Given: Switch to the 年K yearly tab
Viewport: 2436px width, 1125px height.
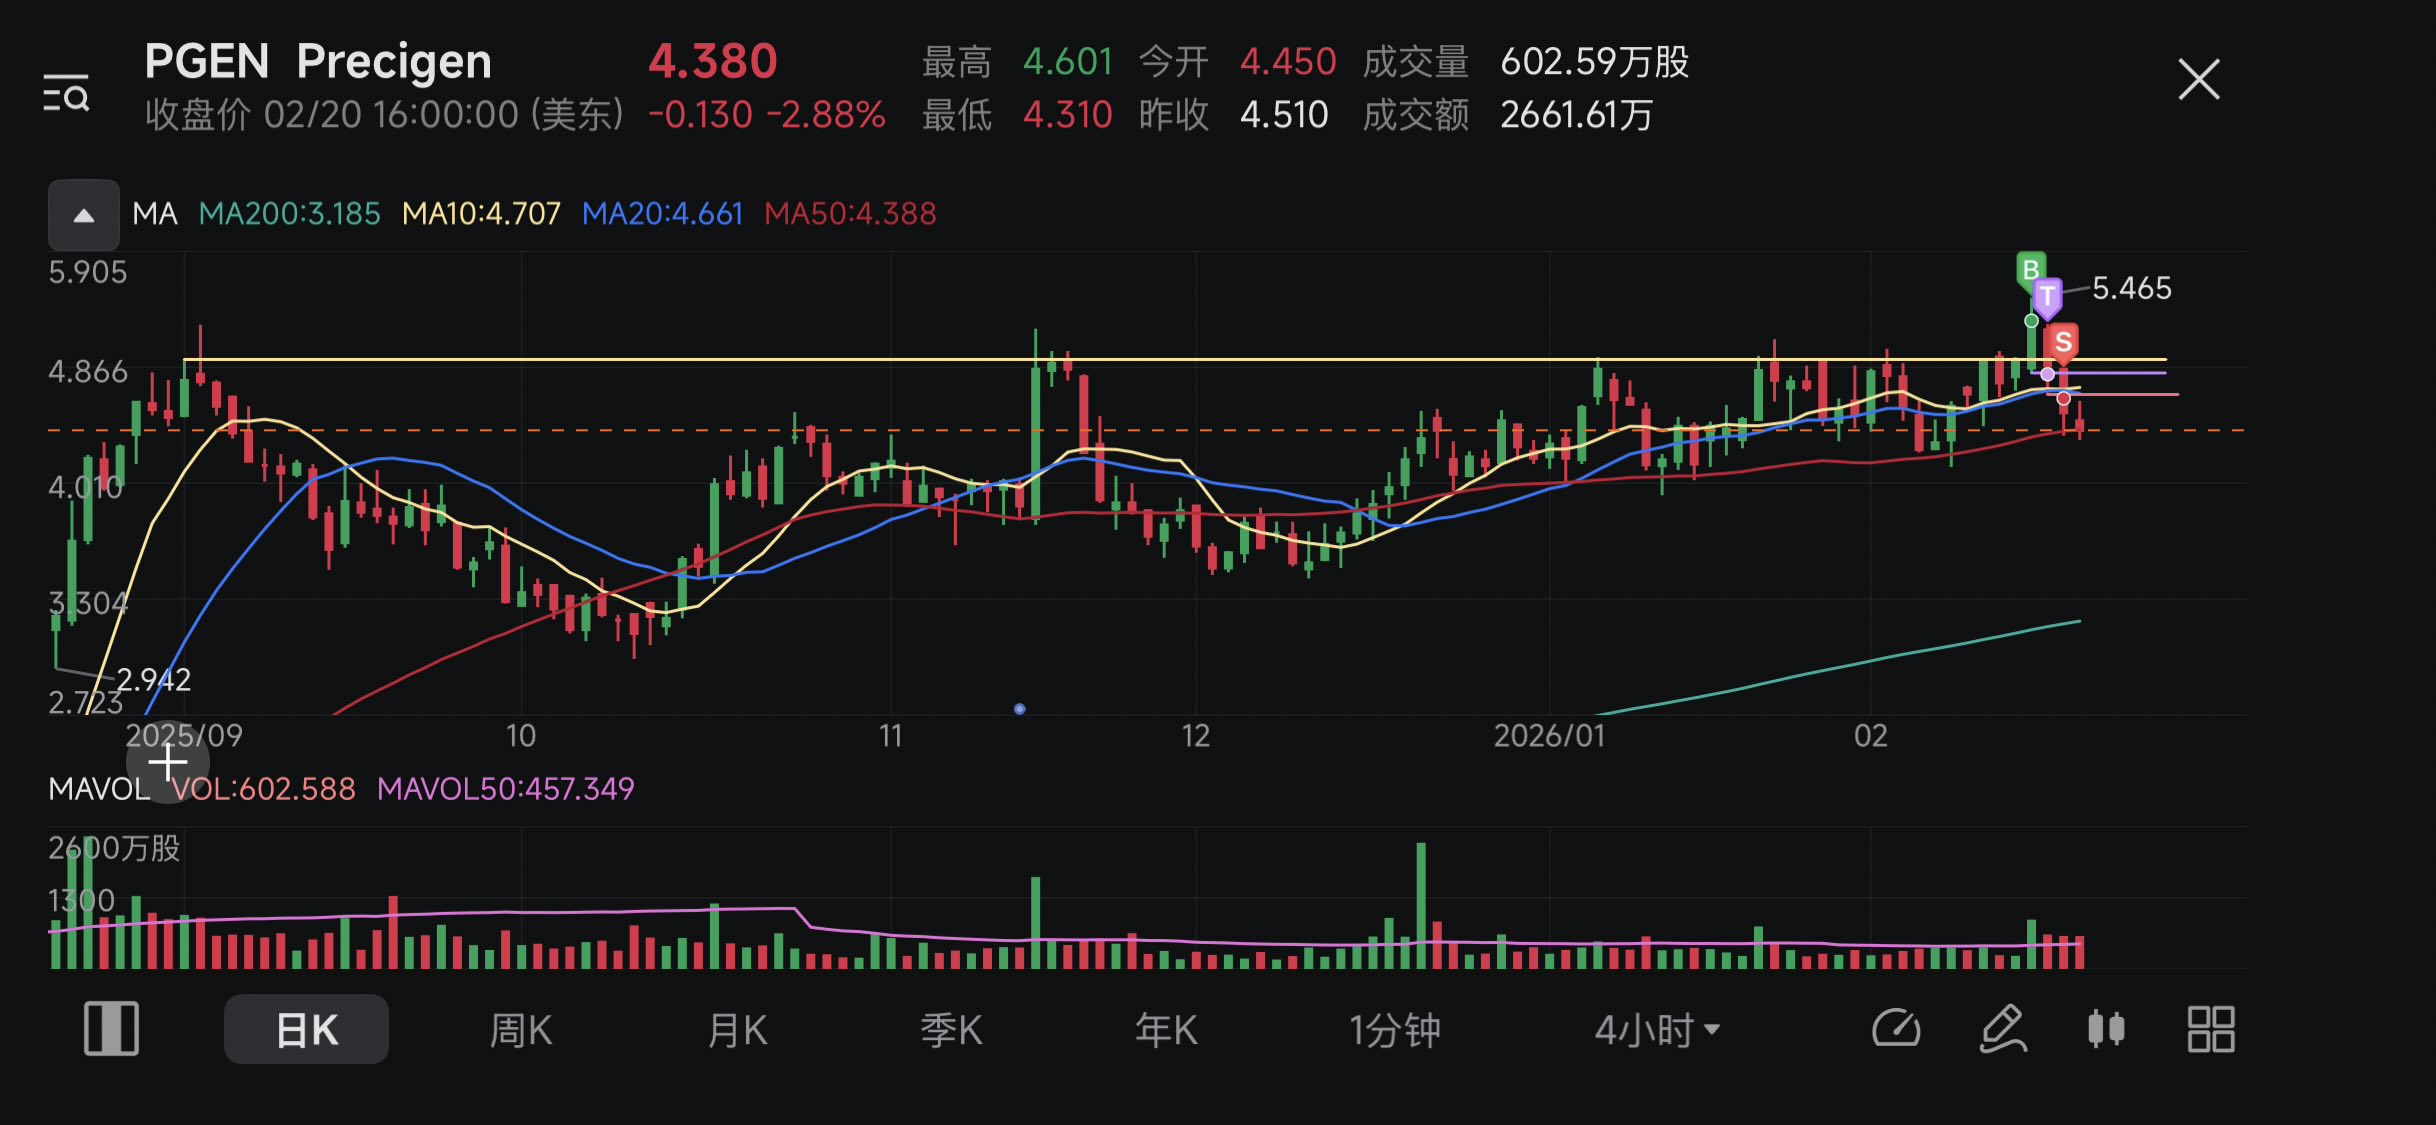Looking at the screenshot, I should pyautogui.click(x=1166, y=1030).
